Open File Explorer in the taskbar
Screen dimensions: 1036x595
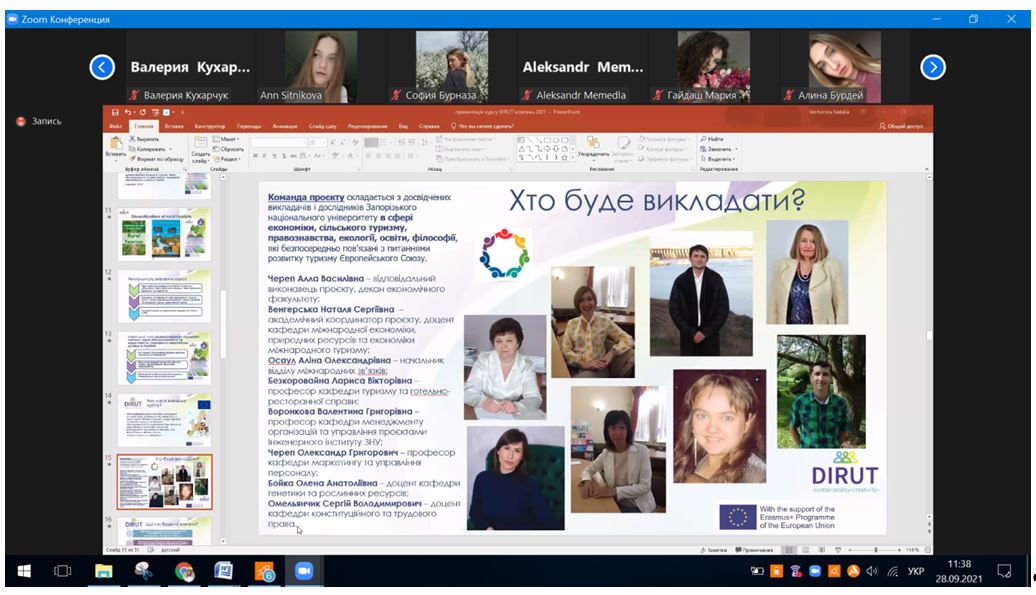(104, 571)
